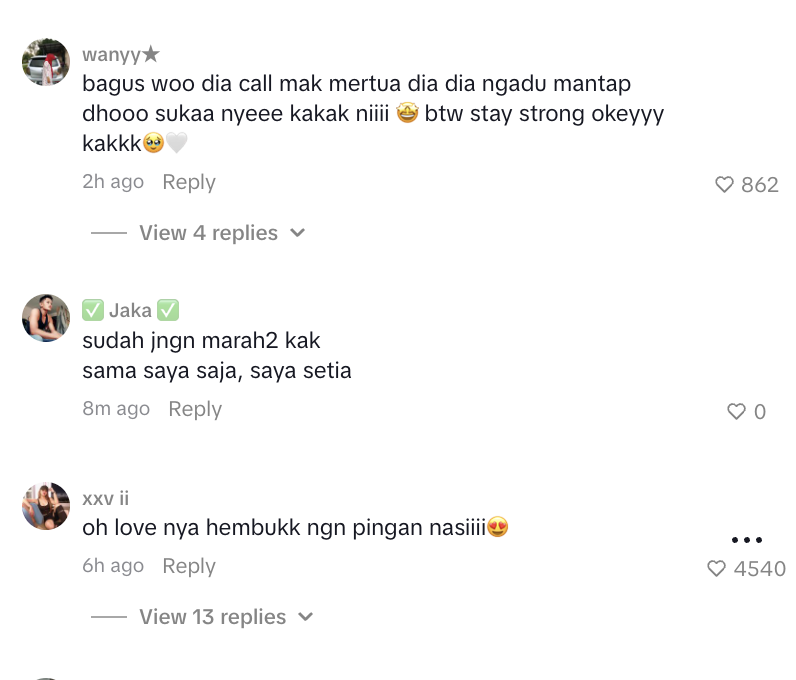Open three-dot options on xxv ii's comment

(x=746, y=540)
